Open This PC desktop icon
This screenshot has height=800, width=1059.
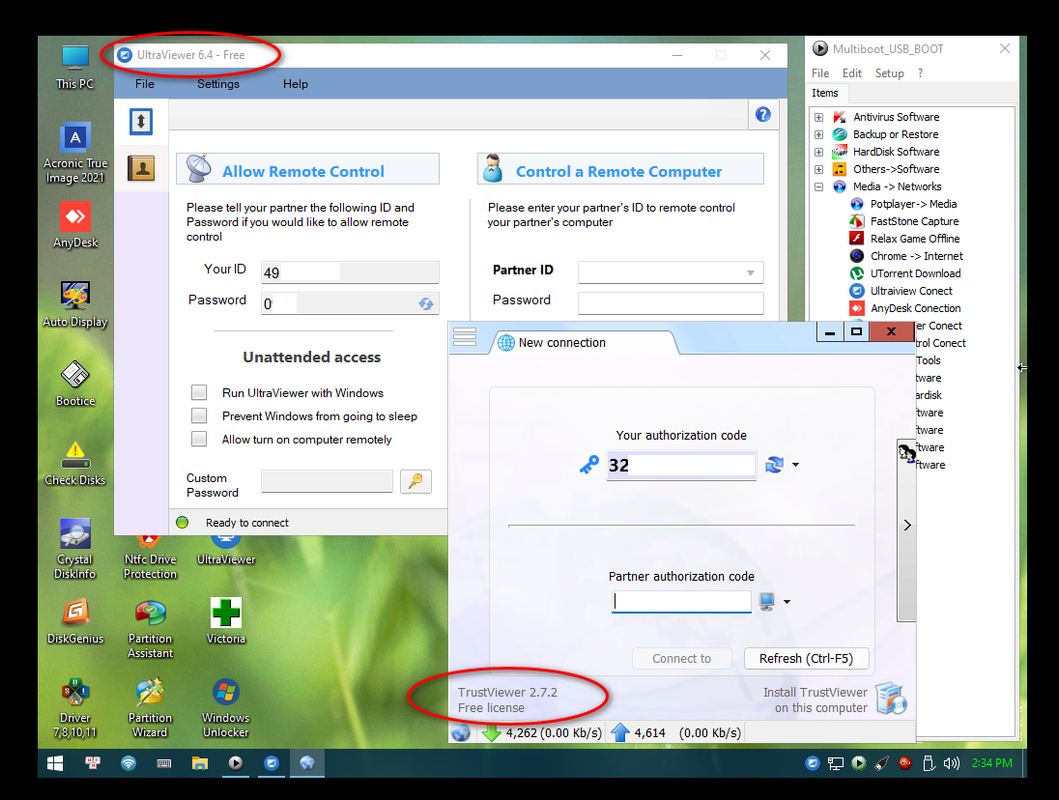(x=75, y=67)
